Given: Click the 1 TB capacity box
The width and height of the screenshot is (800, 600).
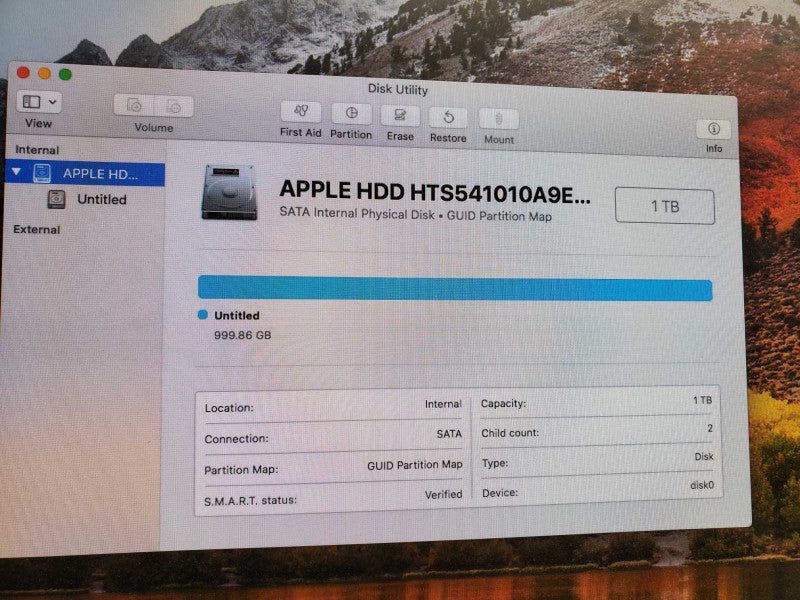Looking at the screenshot, I should coord(665,206).
